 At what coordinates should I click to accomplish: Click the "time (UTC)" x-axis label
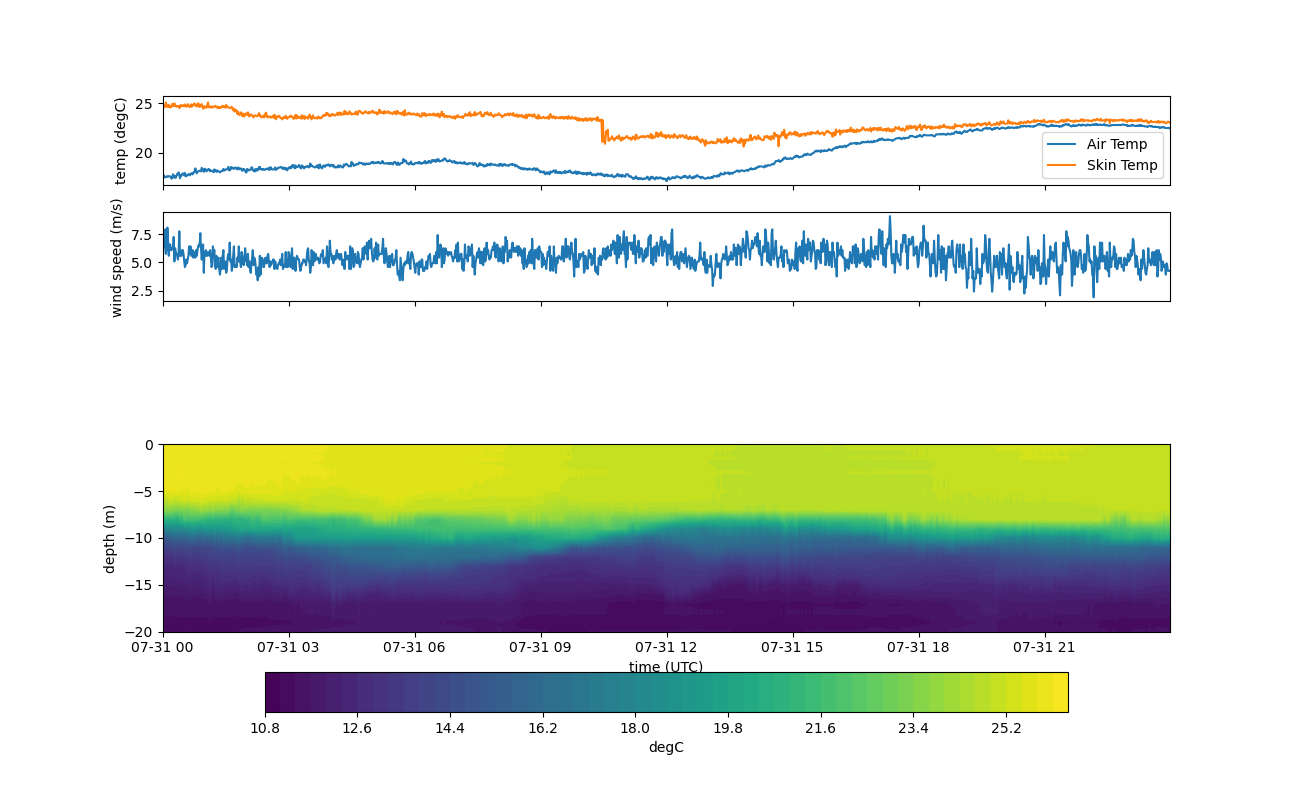[x=666, y=667]
